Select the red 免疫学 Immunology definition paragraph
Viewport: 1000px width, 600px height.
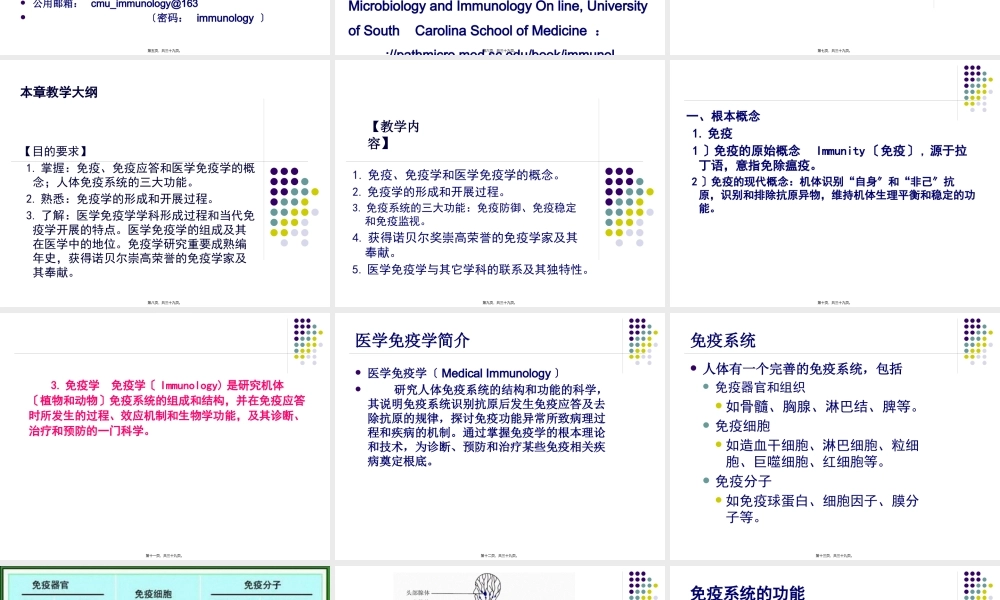point(165,405)
